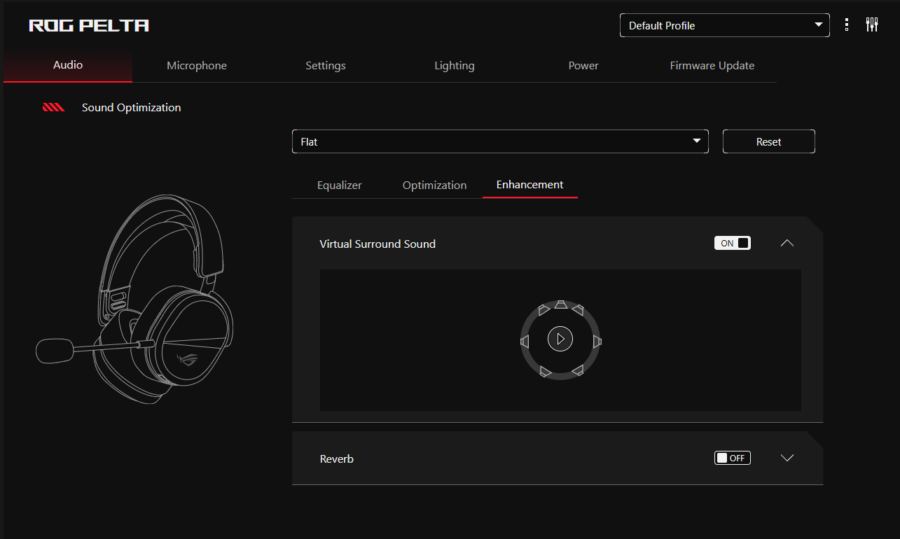This screenshot has width=900, height=539.
Task: Select the Enhancement sub-tab
Action: [x=530, y=184]
